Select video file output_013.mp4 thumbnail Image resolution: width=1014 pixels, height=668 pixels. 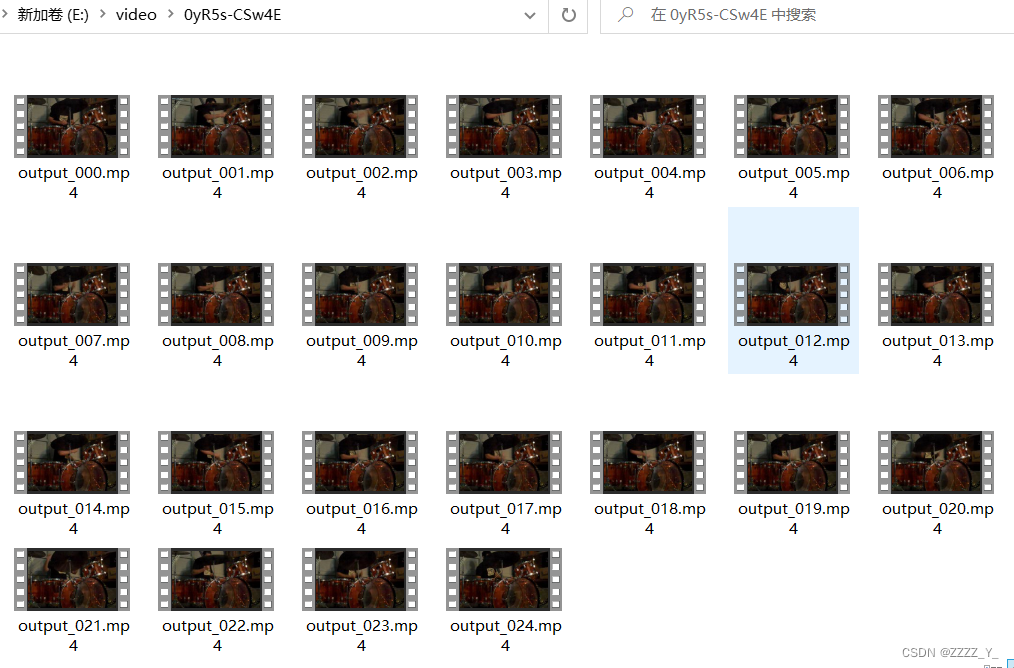tap(936, 294)
